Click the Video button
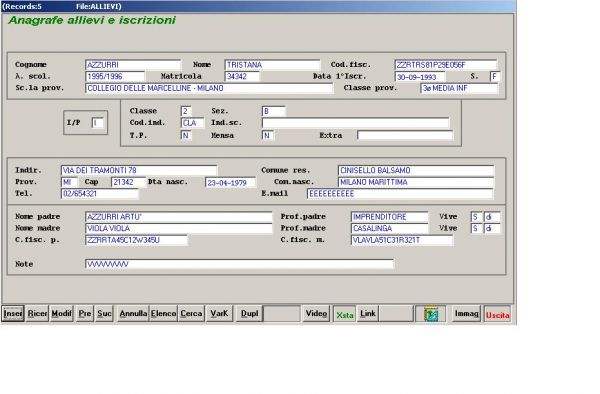The height and width of the screenshot is (394, 600). (x=316, y=314)
